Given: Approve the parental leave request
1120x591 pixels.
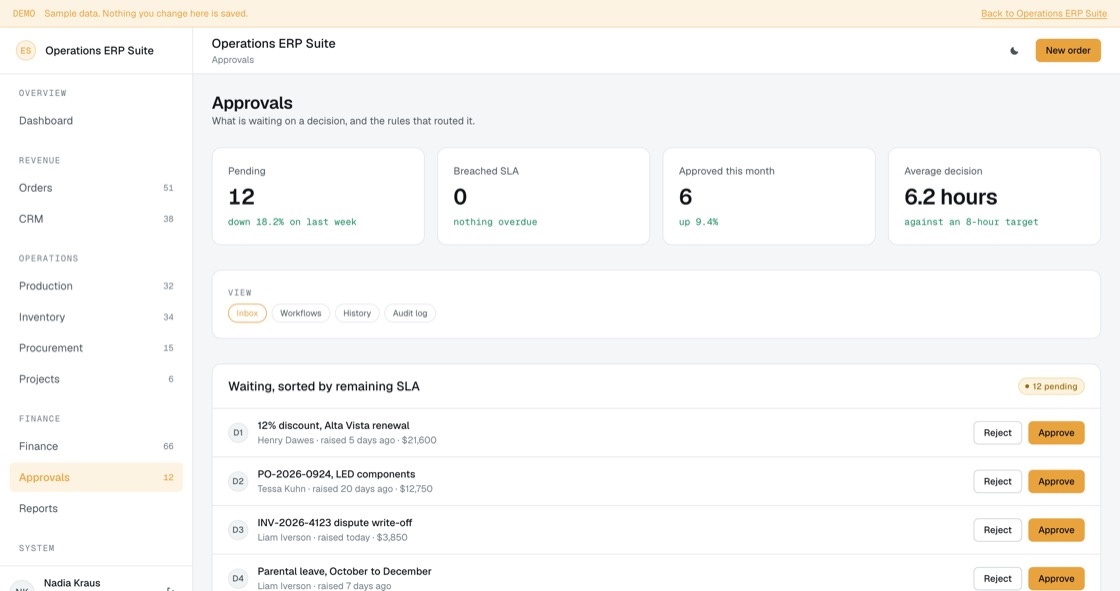Looking at the screenshot, I should point(1056,579).
